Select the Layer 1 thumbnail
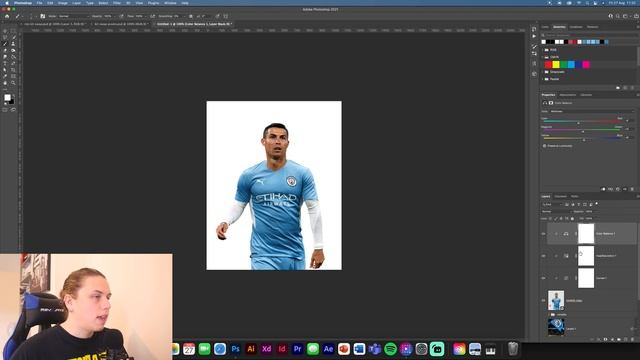The height and width of the screenshot is (360, 640). 556,327
